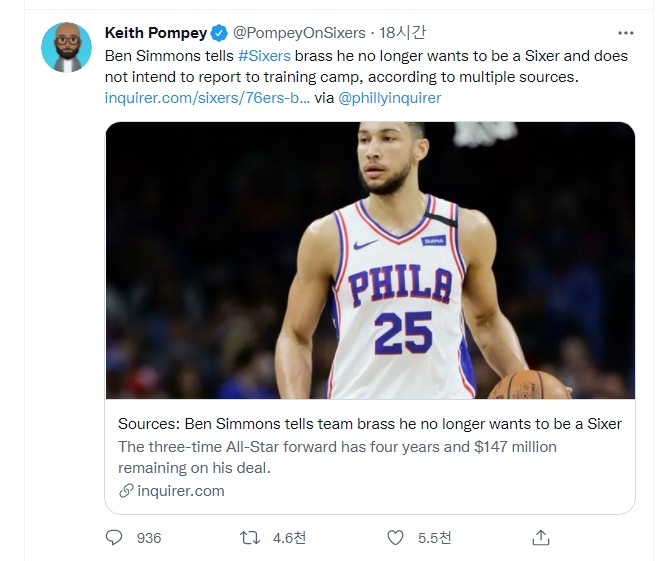The height and width of the screenshot is (561, 663).
Task: Open the three-dot more options menu
Action: 626,33
